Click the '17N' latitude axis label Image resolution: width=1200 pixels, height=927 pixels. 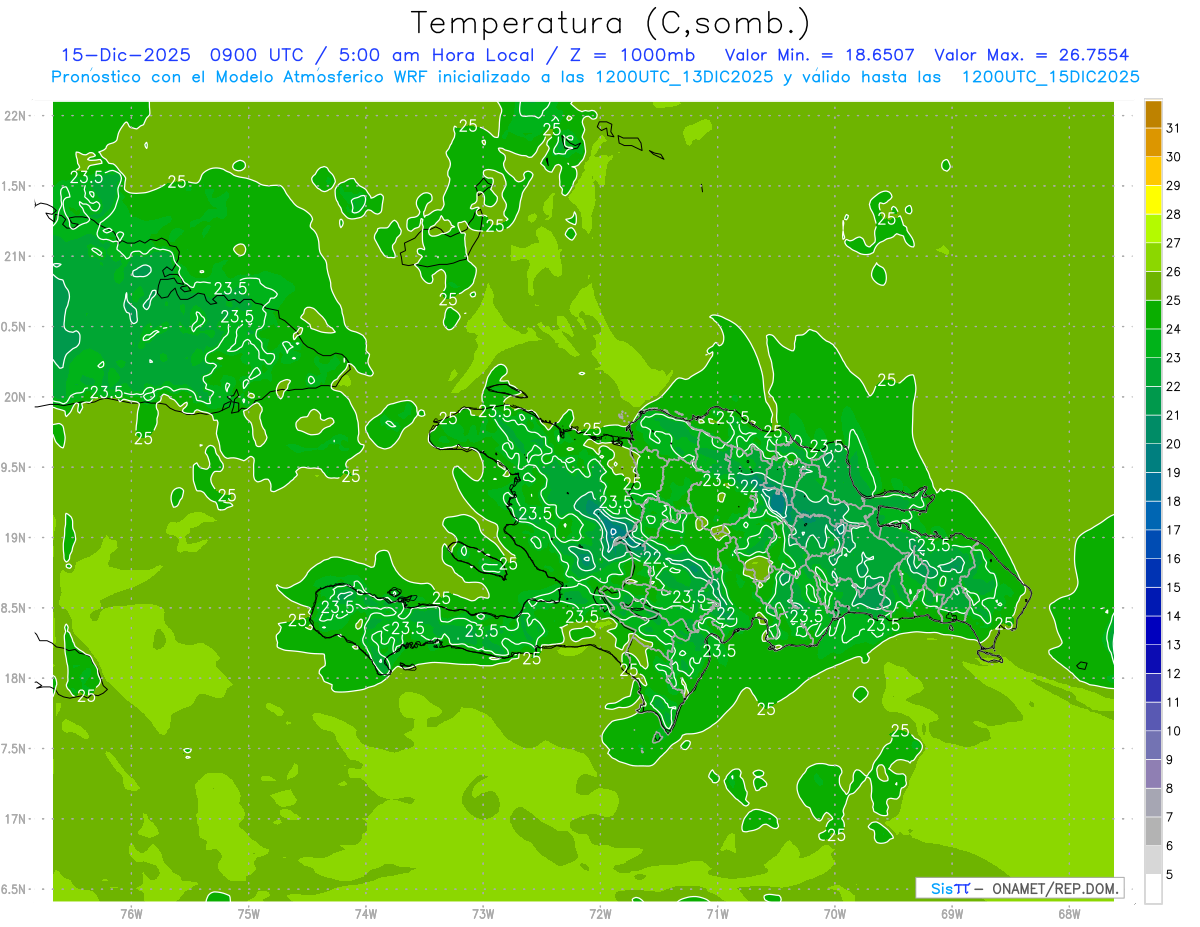tap(15, 819)
